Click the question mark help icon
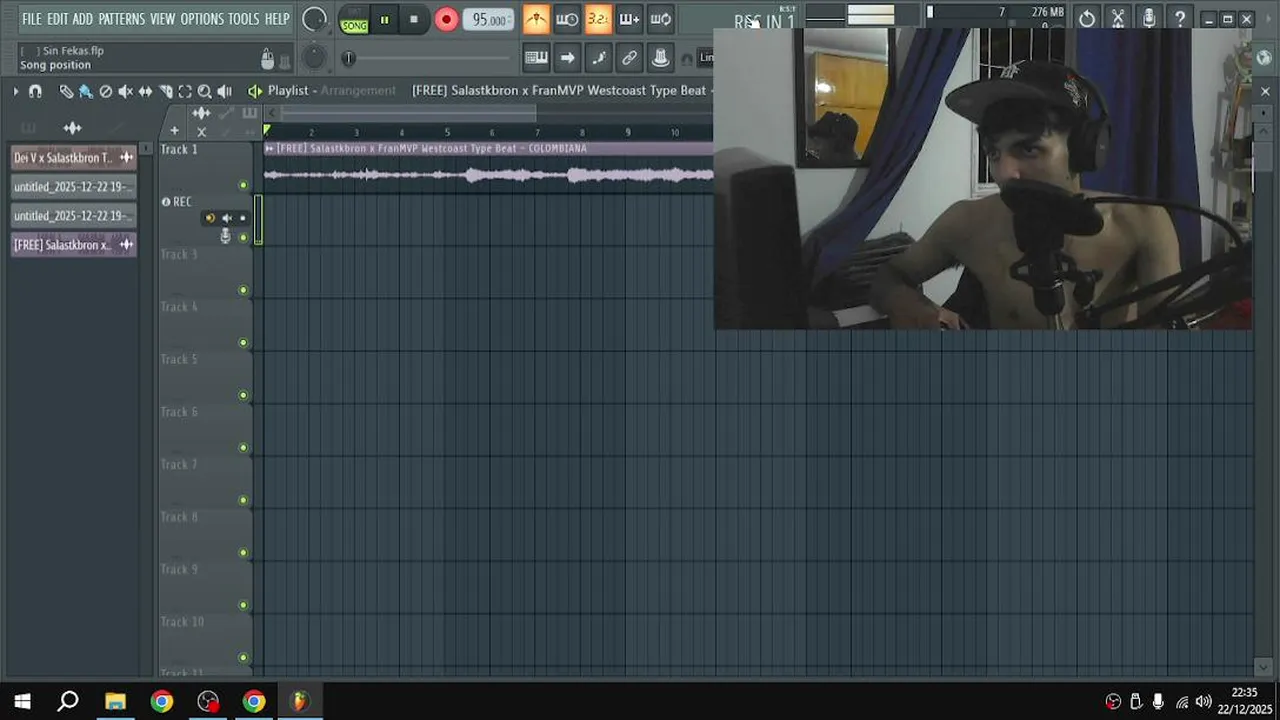Viewport: 1280px width, 720px height. 1180,19
